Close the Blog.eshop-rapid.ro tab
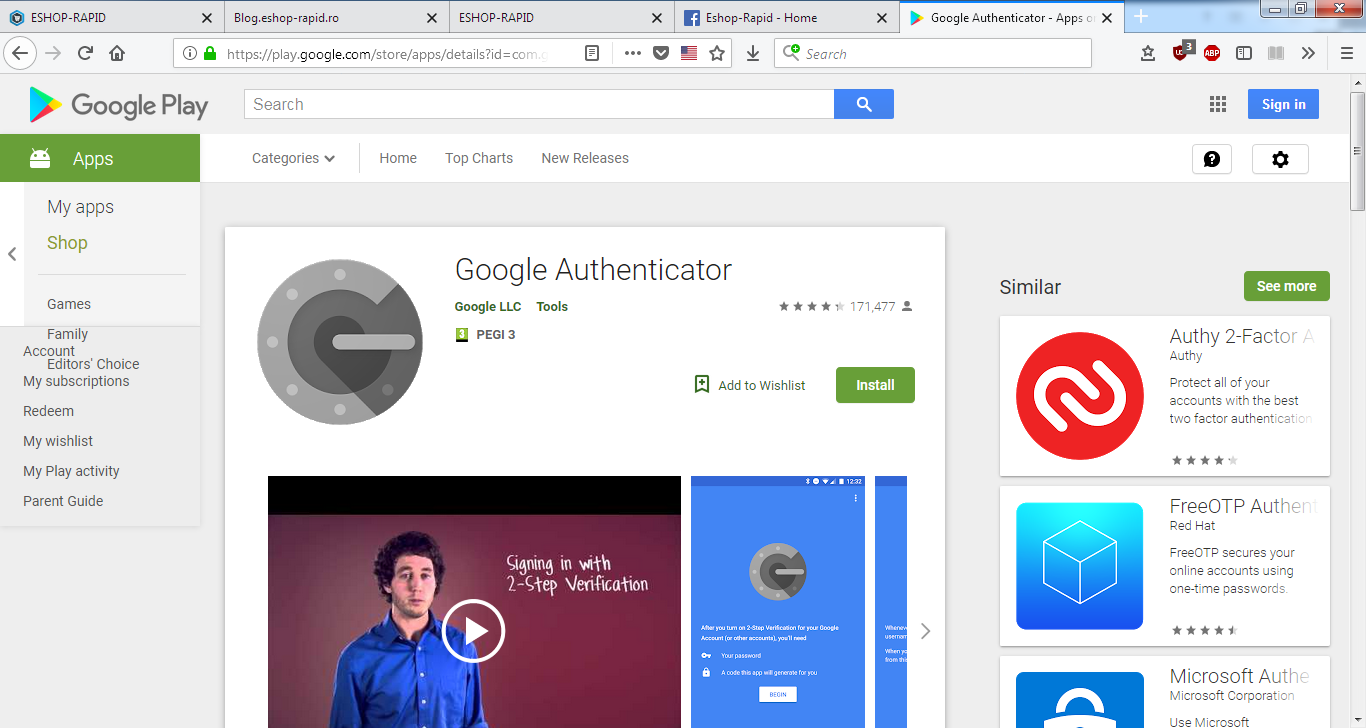The width and height of the screenshot is (1366, 728). click(x=431, y=18)
